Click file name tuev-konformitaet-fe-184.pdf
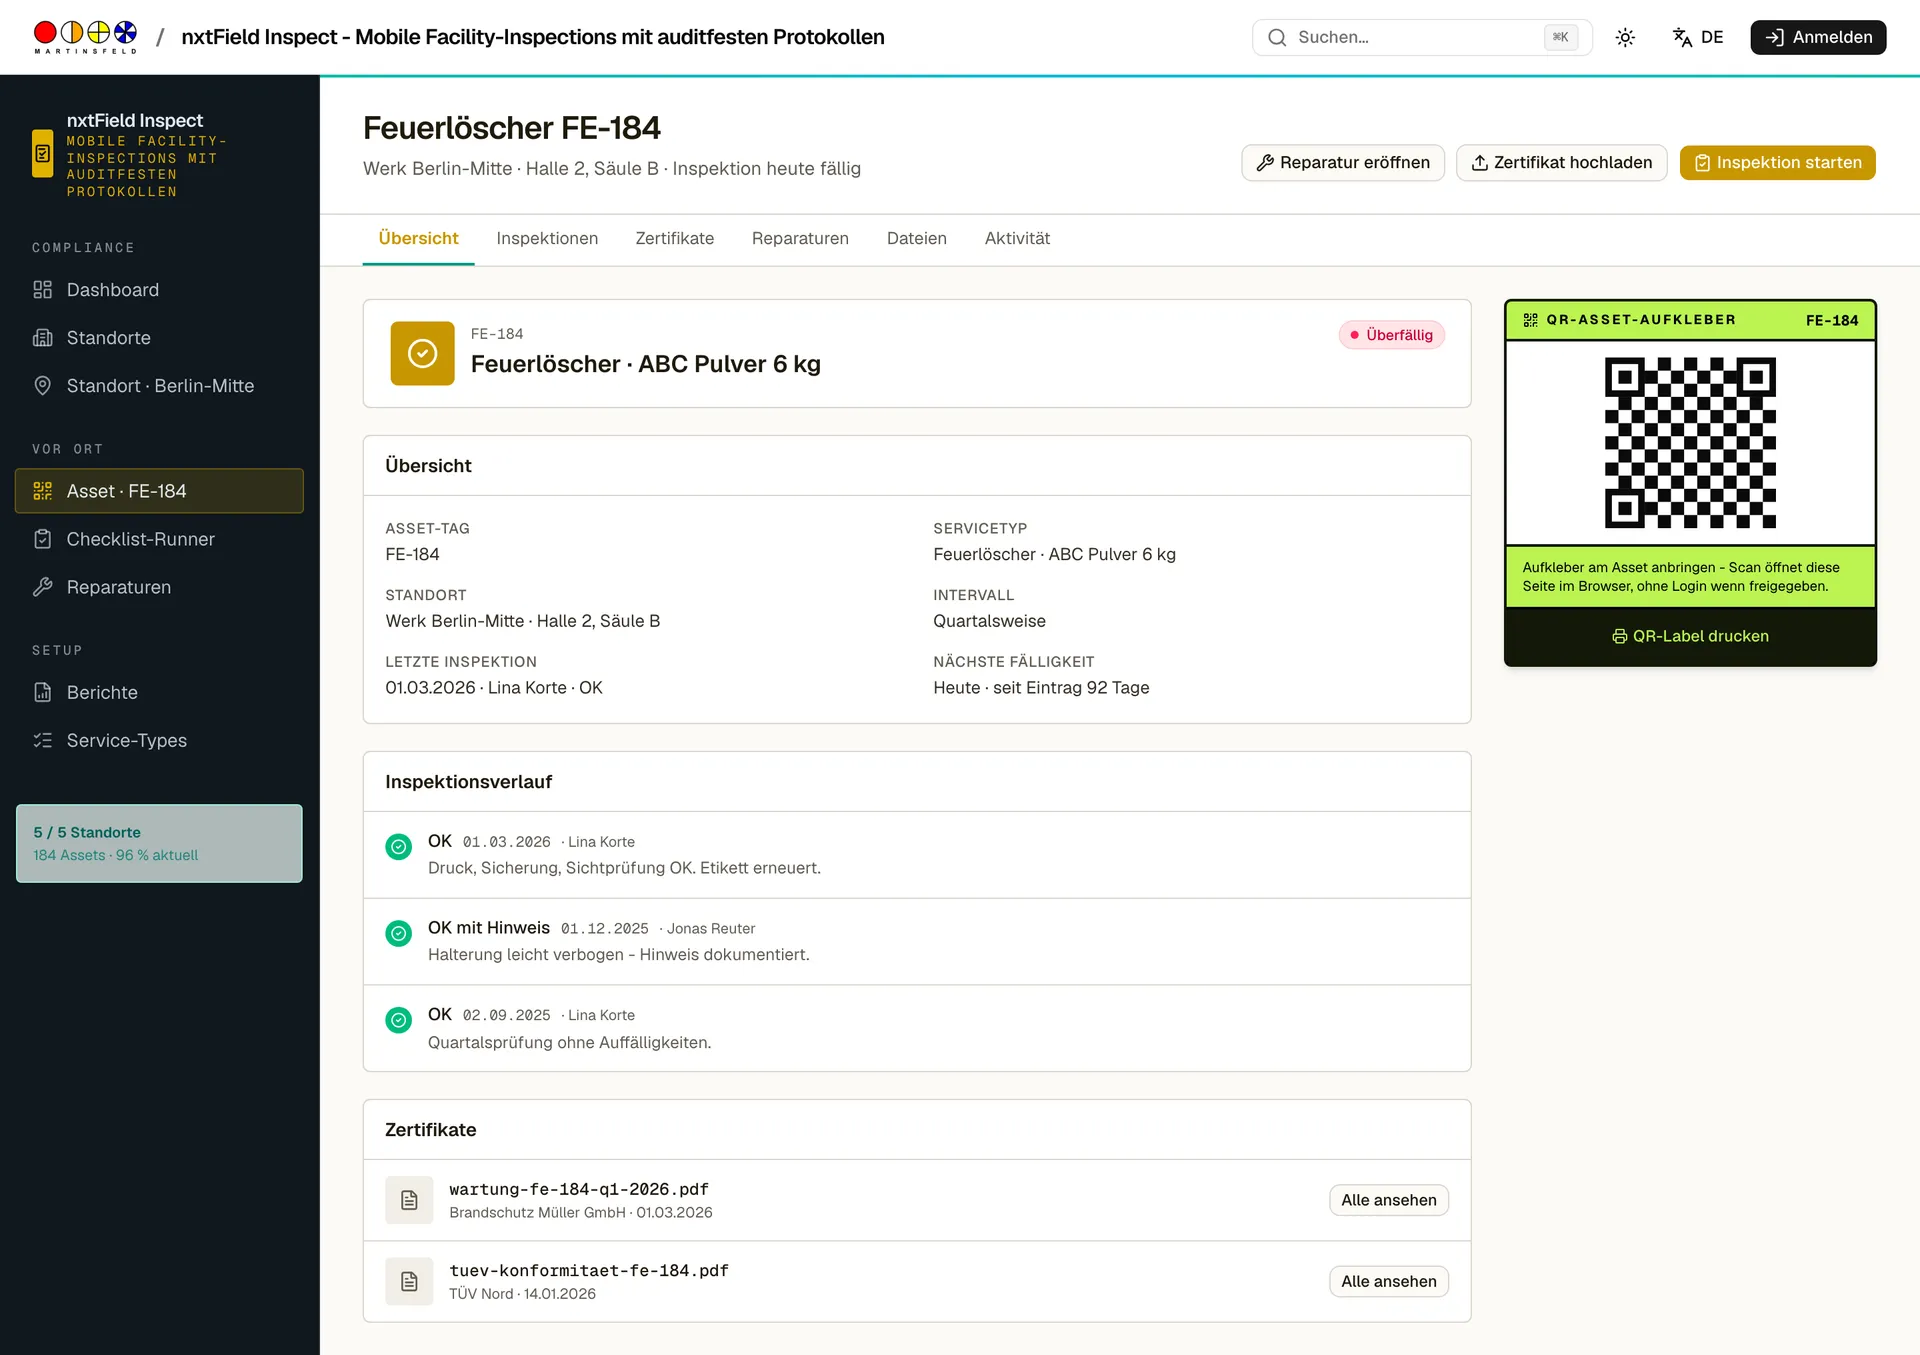This screenshot has width=1920, height=1355. (x=589, y=1270)
